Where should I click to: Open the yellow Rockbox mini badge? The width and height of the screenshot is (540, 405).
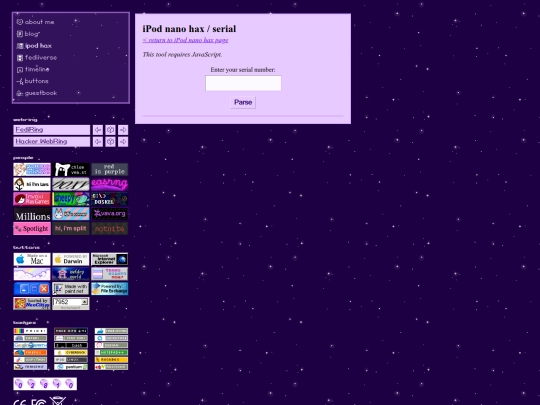point(111,360)
